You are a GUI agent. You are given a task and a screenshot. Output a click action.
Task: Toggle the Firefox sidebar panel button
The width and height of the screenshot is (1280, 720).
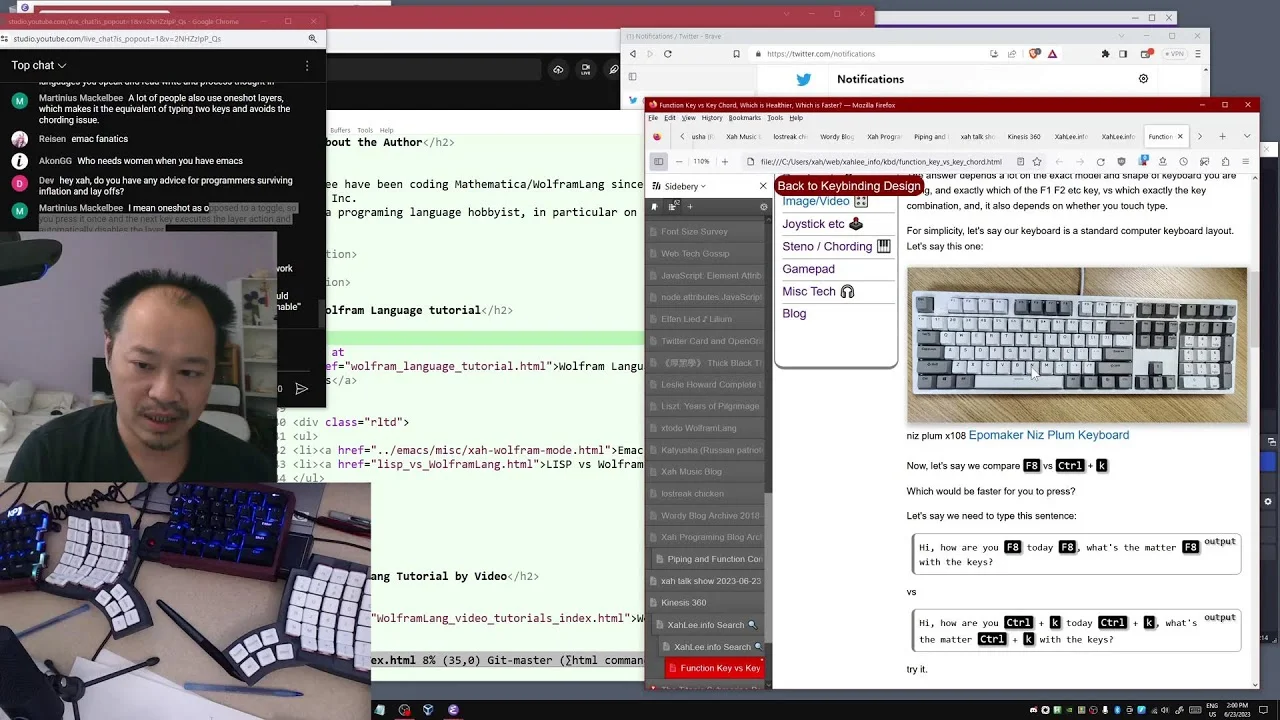pyautogui.click(x=658, y=161)
